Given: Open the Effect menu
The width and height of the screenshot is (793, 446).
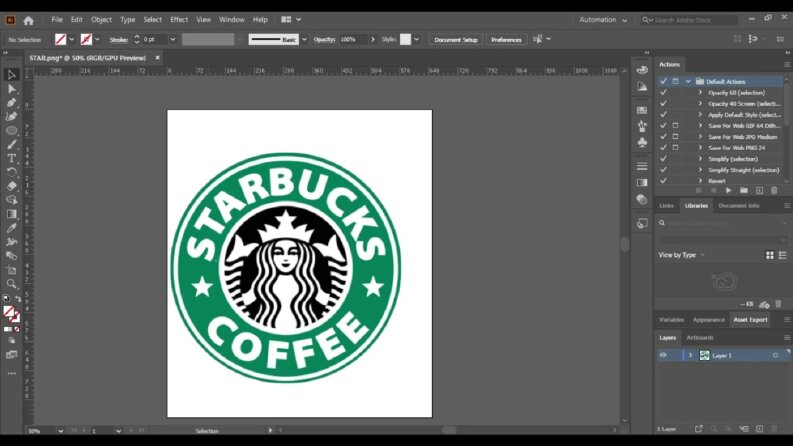Looking at the screenshot, I should click(x=179, y=20).
